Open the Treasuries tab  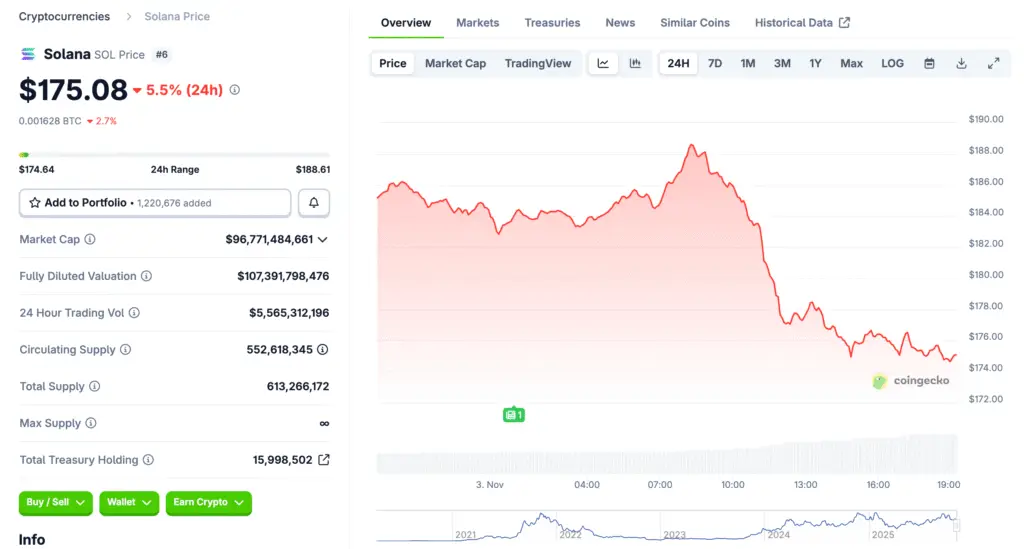pos(552,23)
